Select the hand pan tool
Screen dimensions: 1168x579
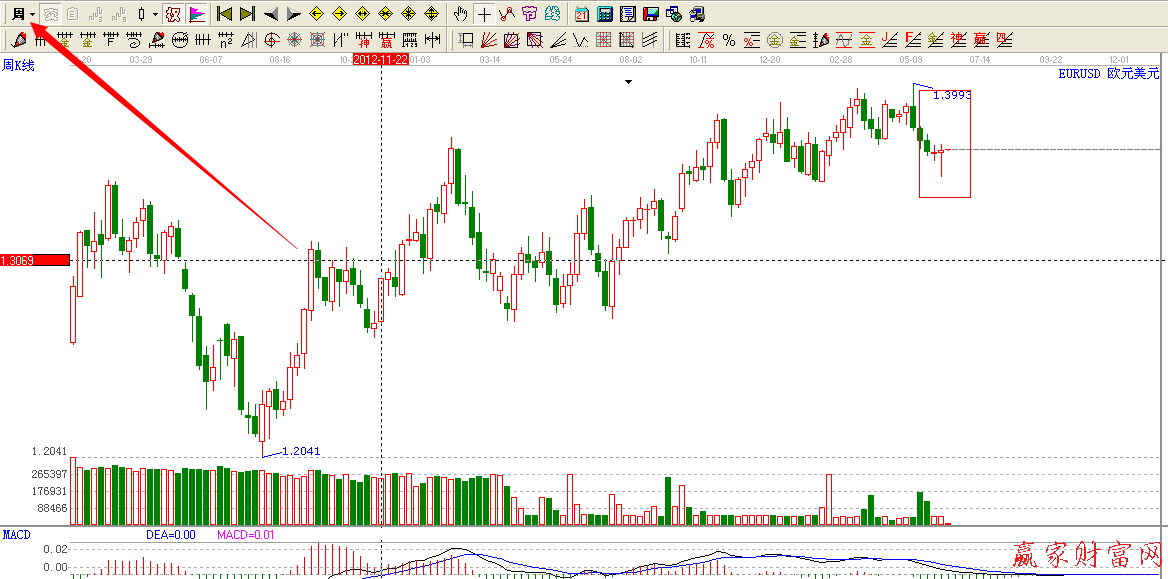(x=460, y=14)
